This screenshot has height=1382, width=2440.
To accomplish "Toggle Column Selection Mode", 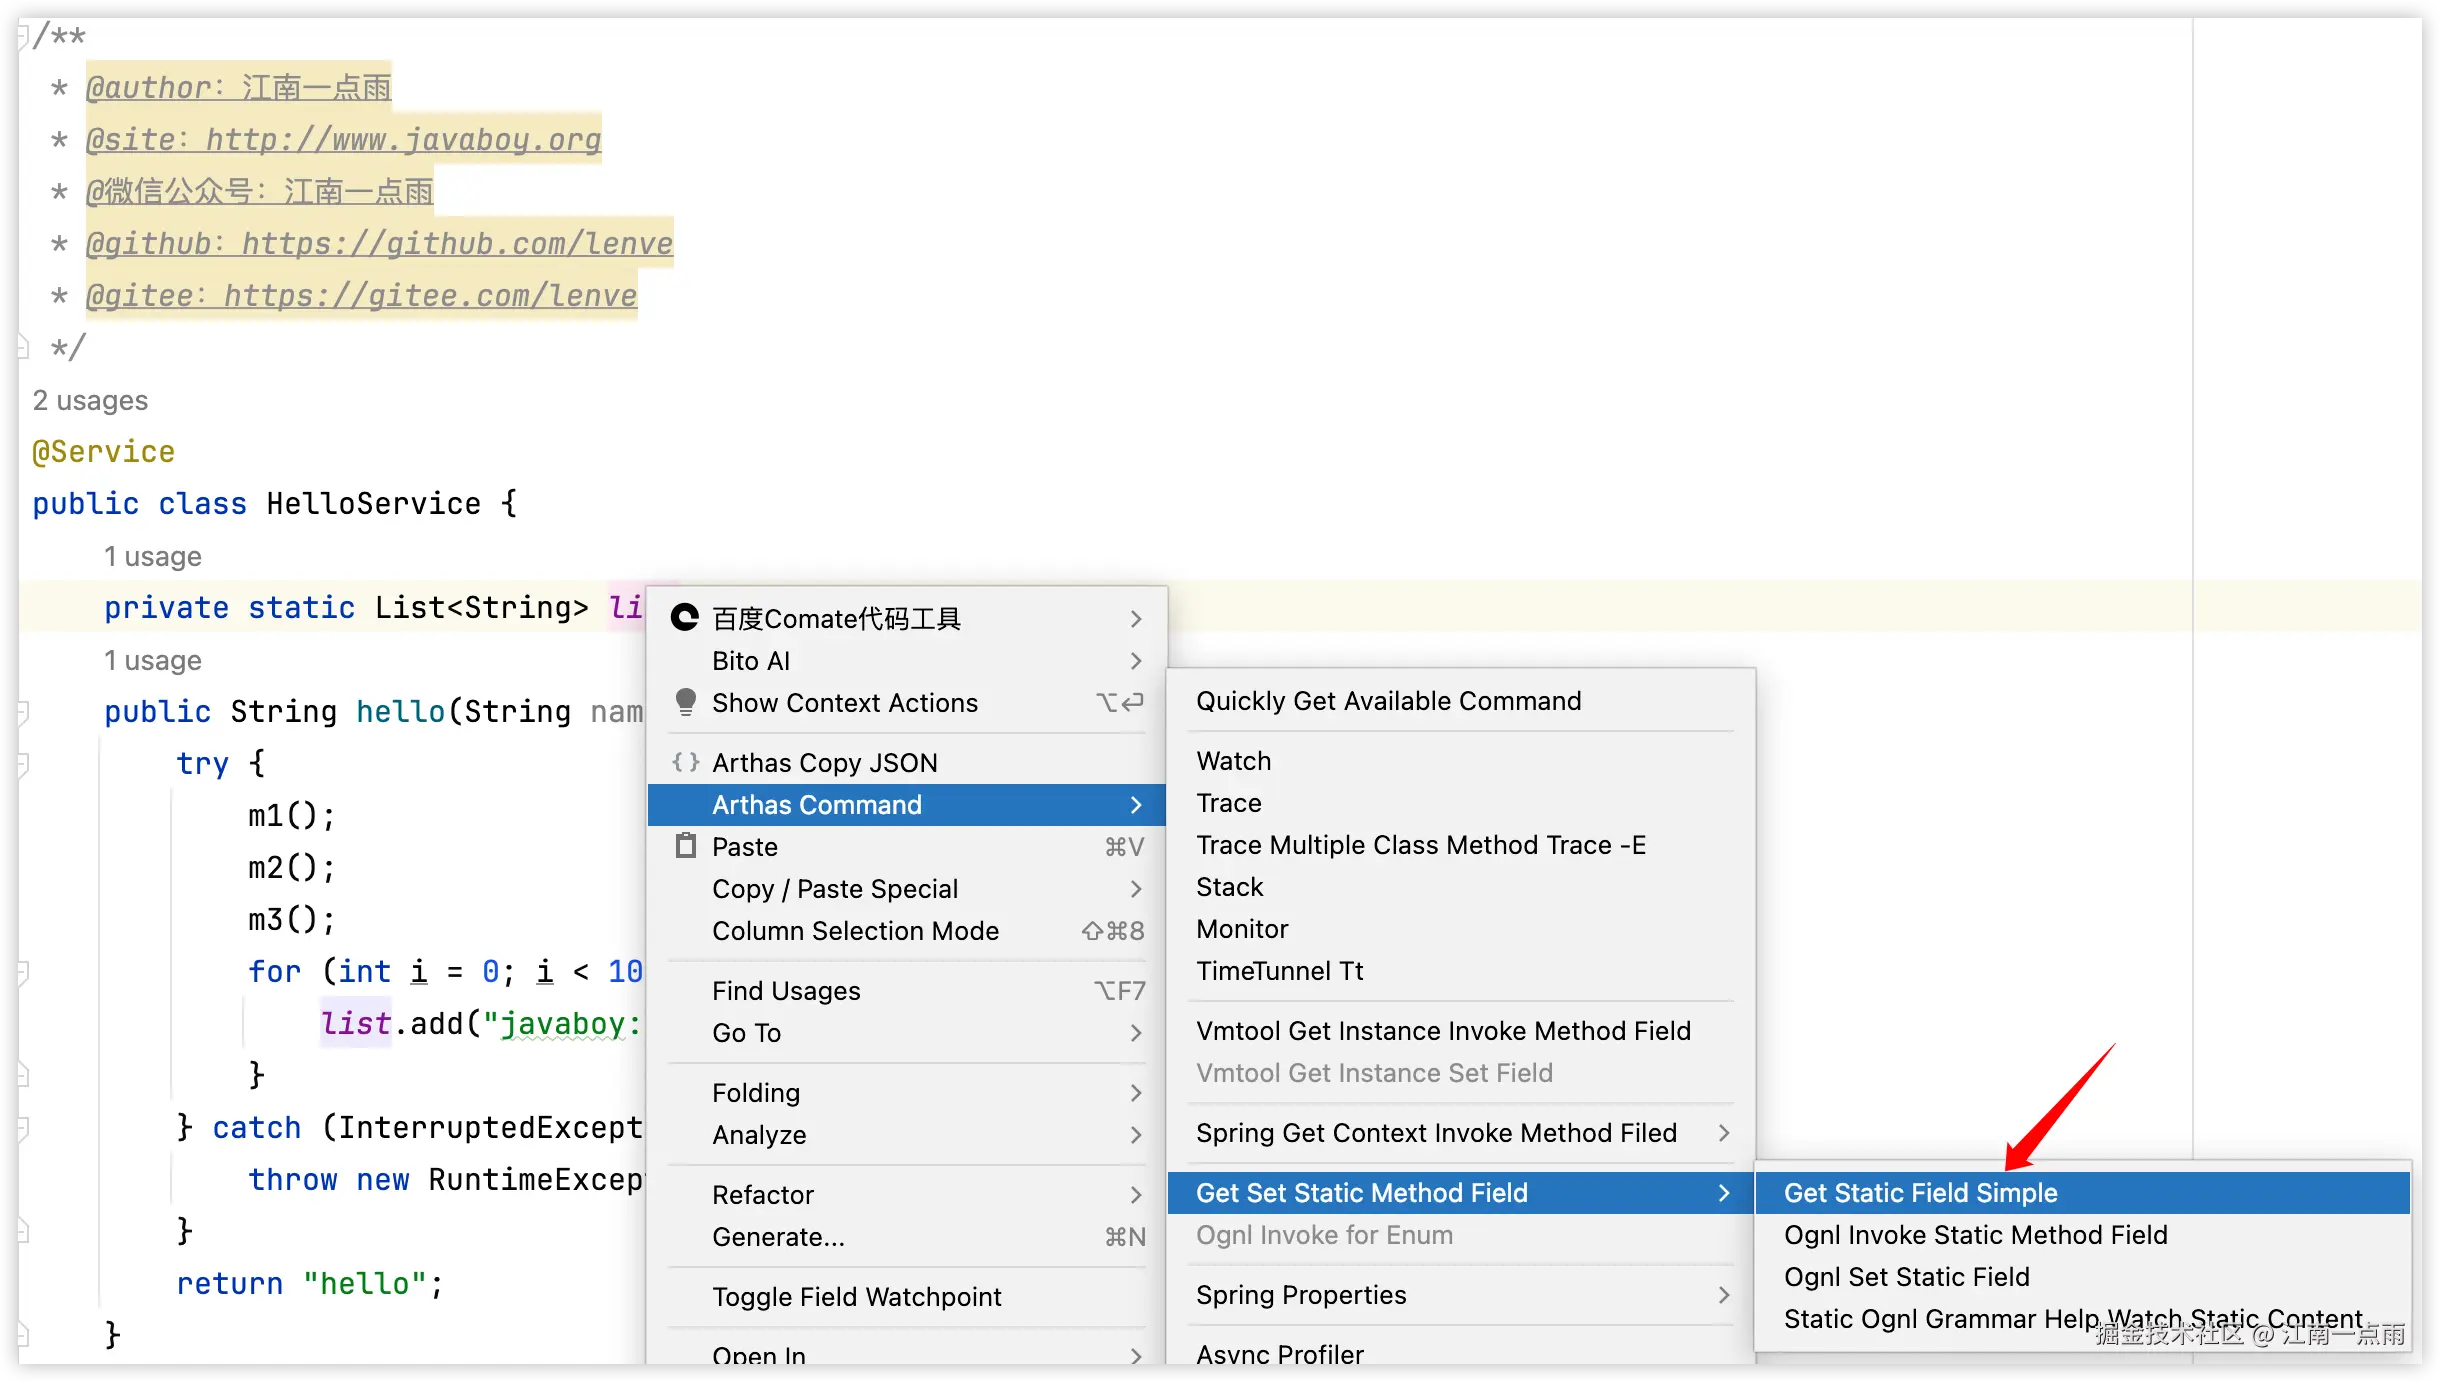I will point(855,931).
